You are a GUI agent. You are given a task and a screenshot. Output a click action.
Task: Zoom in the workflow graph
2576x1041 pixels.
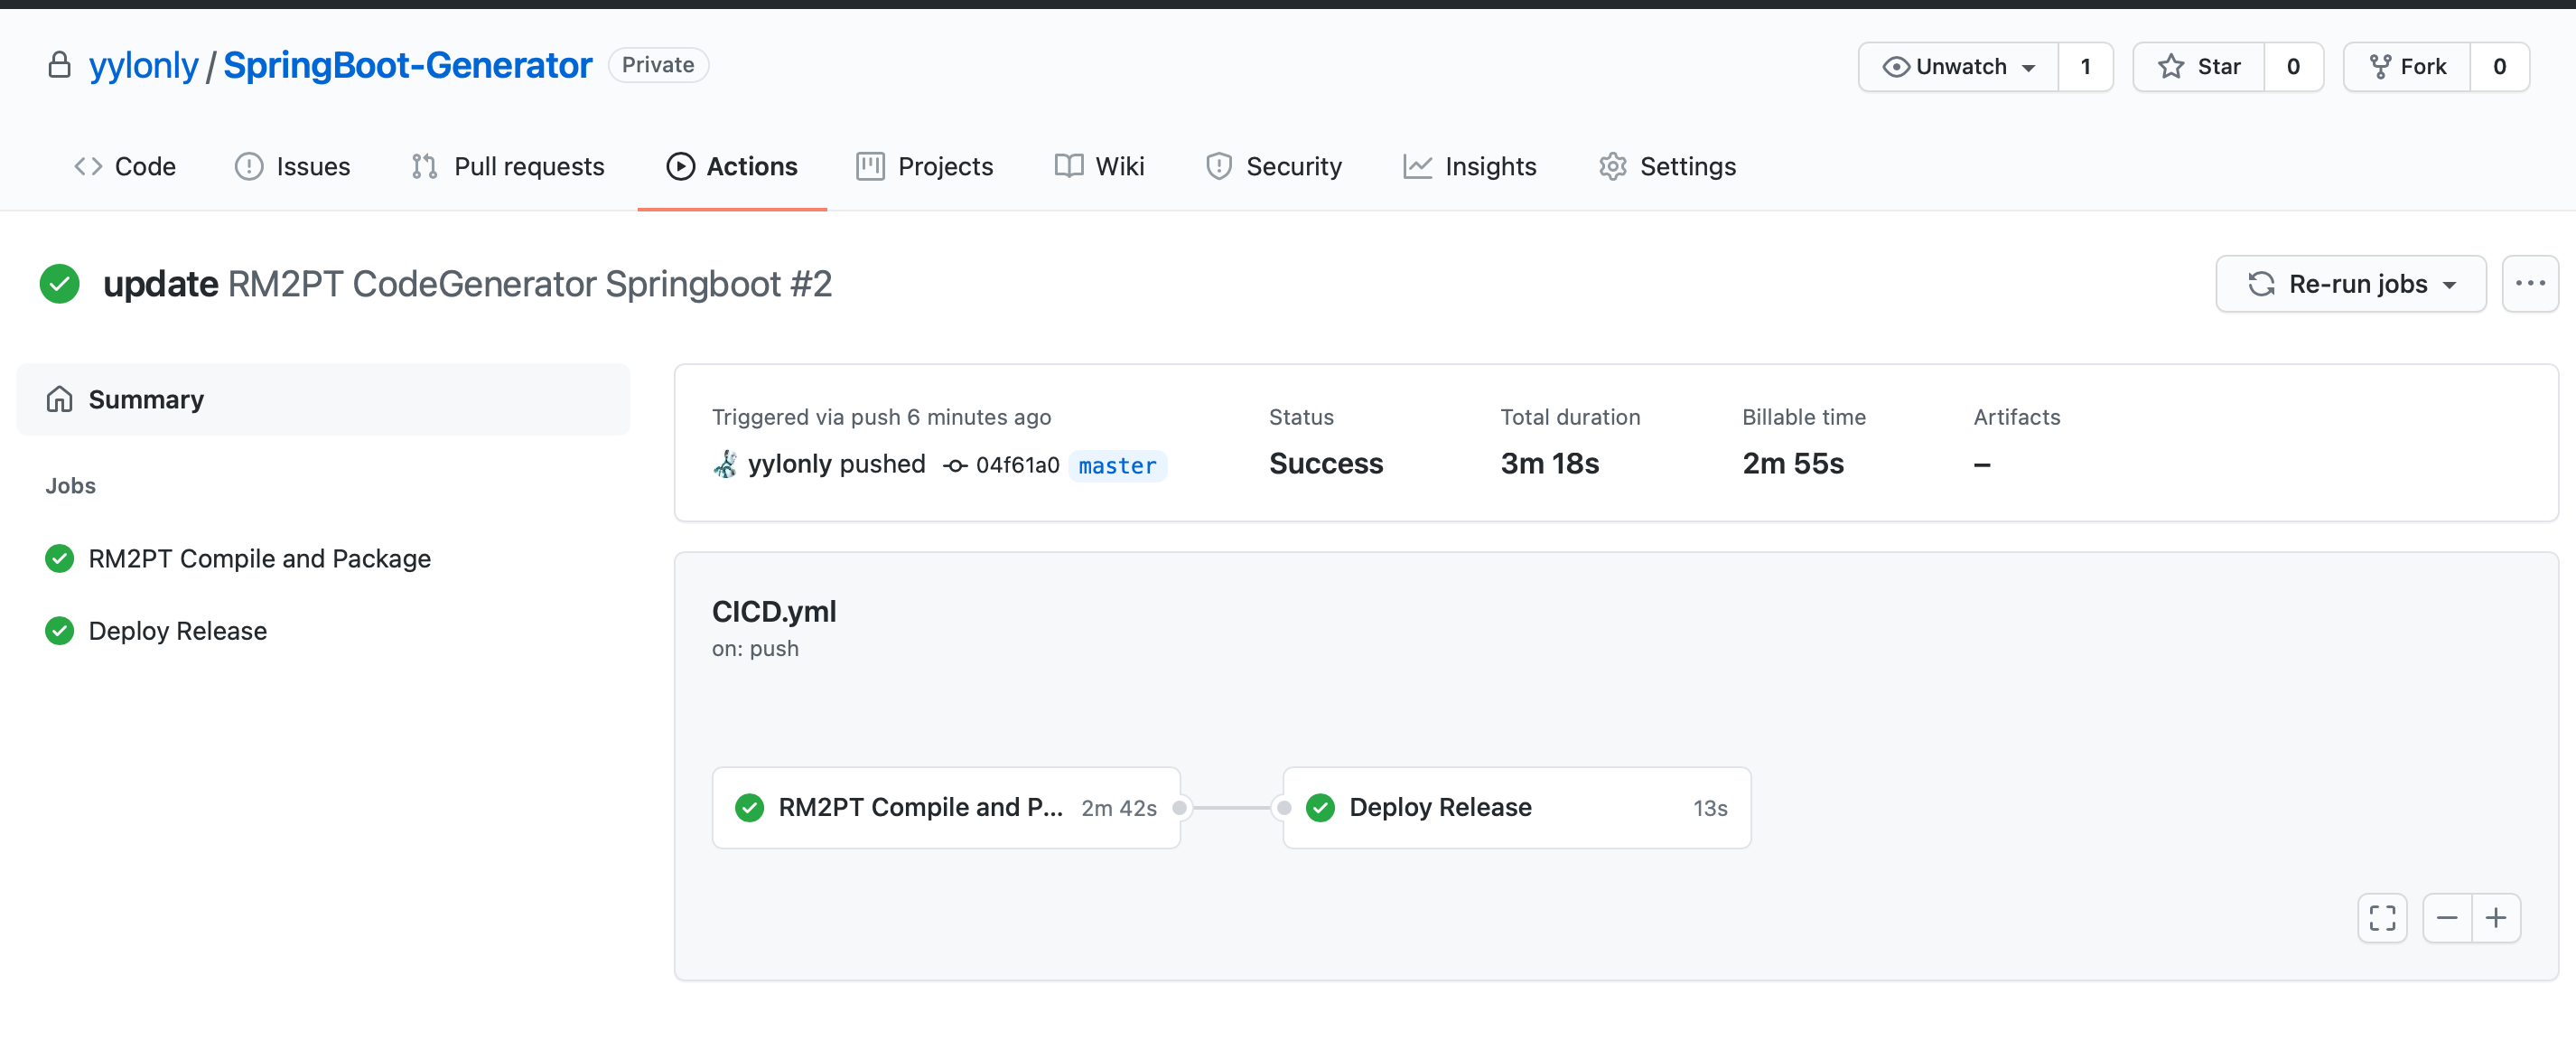click(2496, 918)
